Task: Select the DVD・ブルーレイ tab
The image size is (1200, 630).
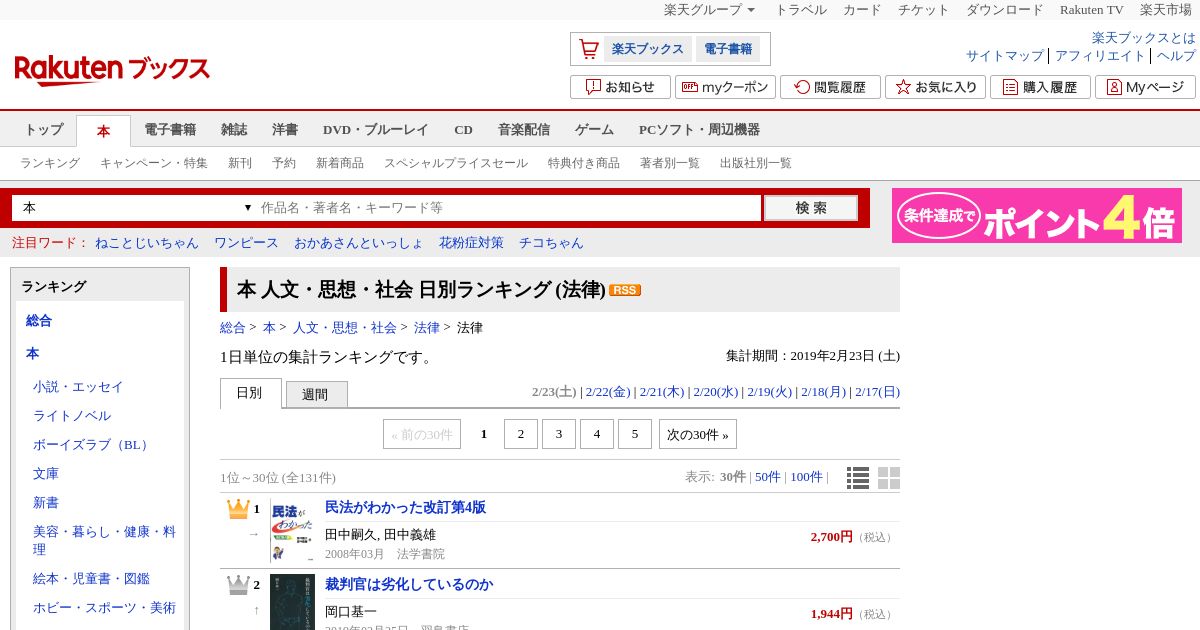Action: (375, 130)
